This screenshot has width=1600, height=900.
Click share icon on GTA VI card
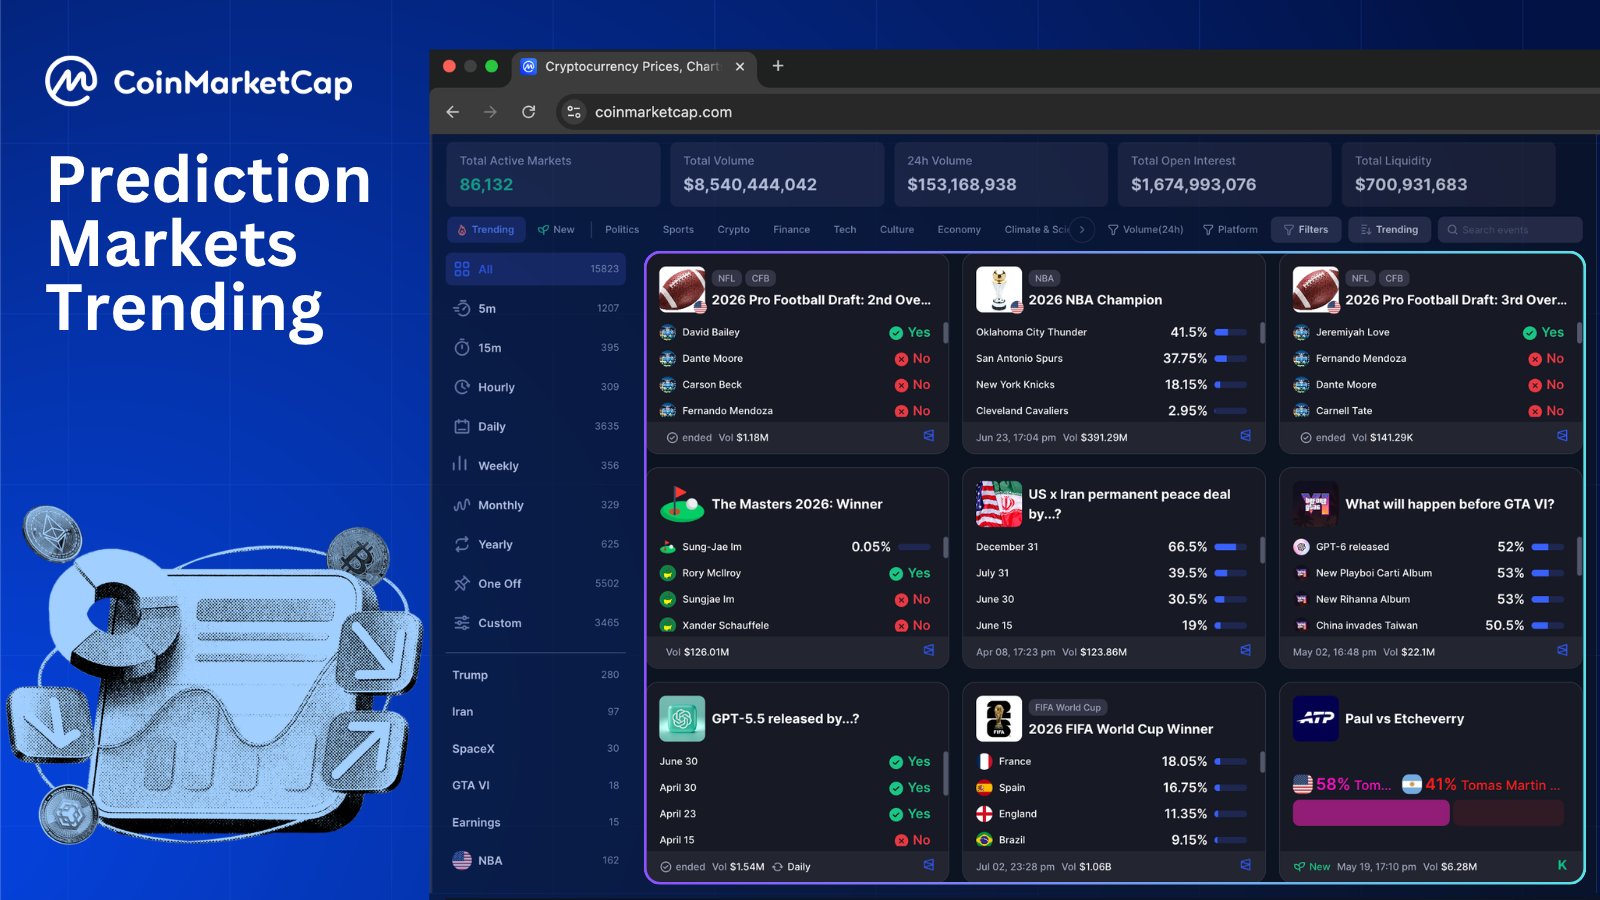click(x=1562, y=650)
